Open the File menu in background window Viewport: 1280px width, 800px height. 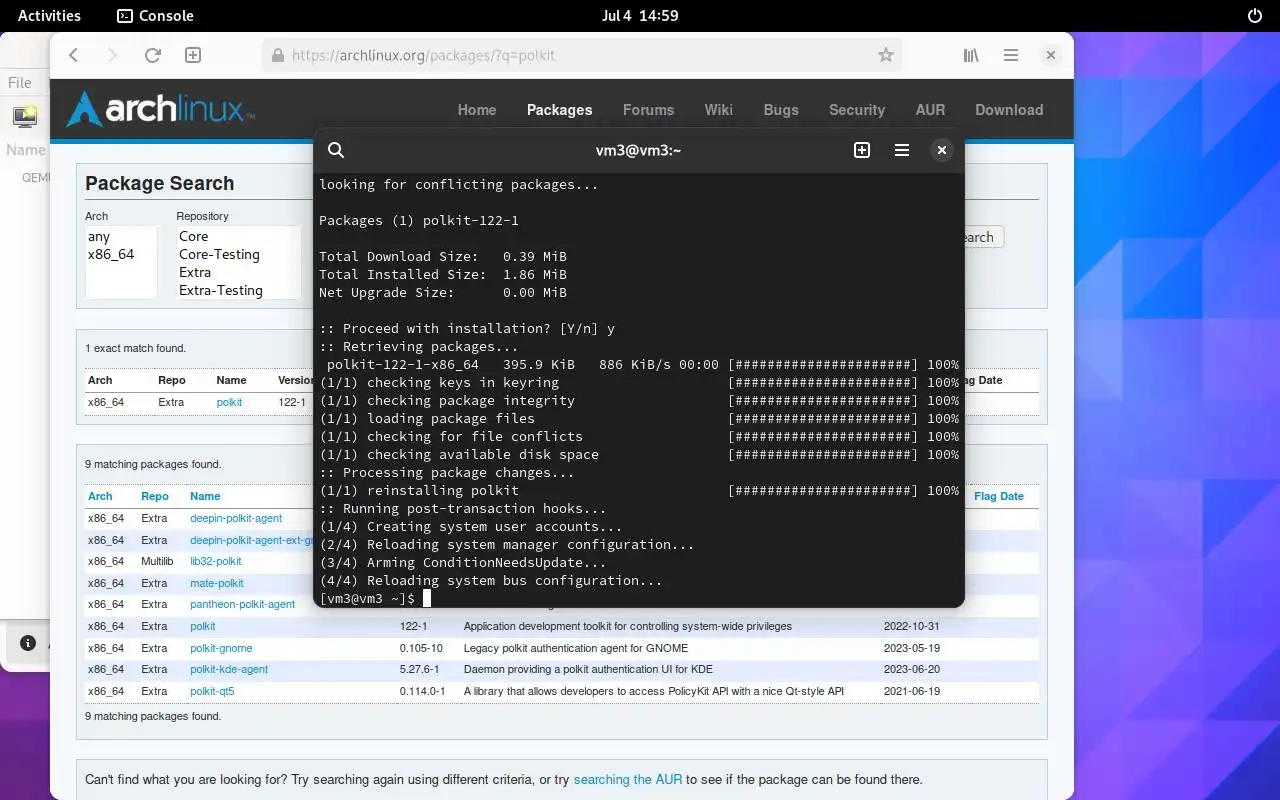point(19,83)
